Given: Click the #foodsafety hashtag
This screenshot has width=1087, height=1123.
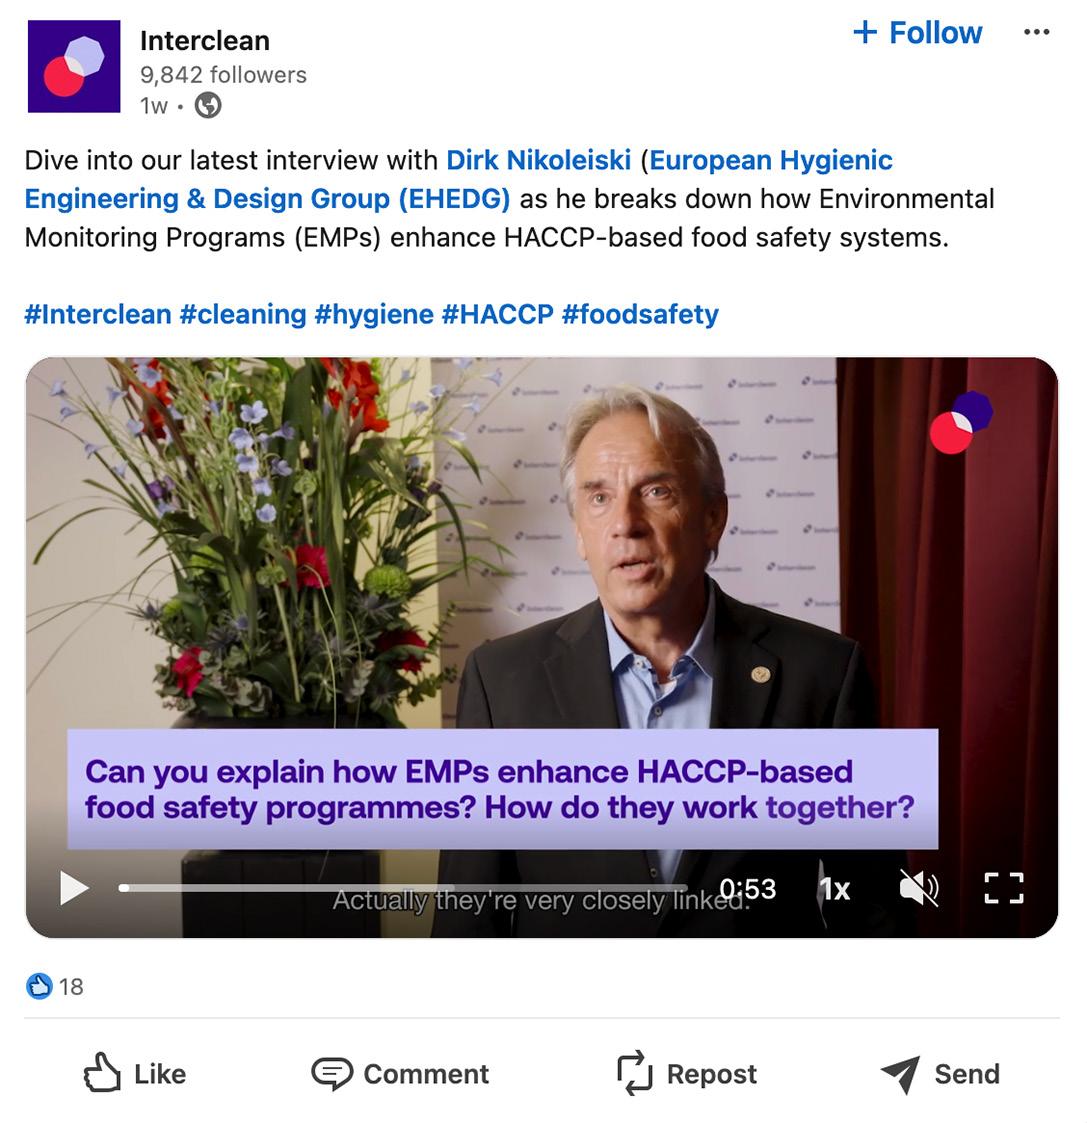Looking at the screenshot, I should click(640, 314).
